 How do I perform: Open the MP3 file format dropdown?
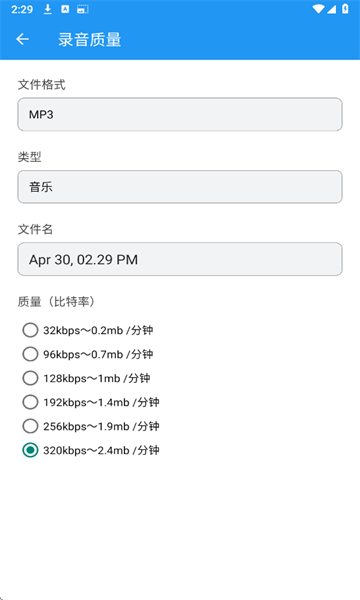click(x=180, y=114)
